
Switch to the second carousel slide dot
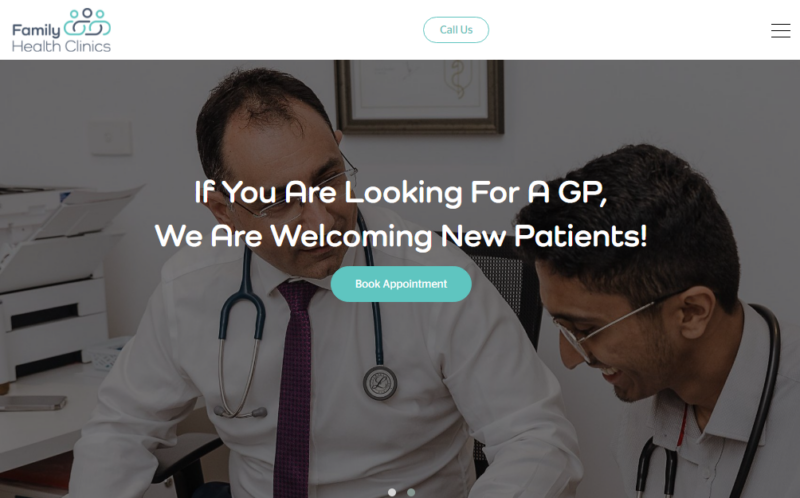(x=411, y=492)
